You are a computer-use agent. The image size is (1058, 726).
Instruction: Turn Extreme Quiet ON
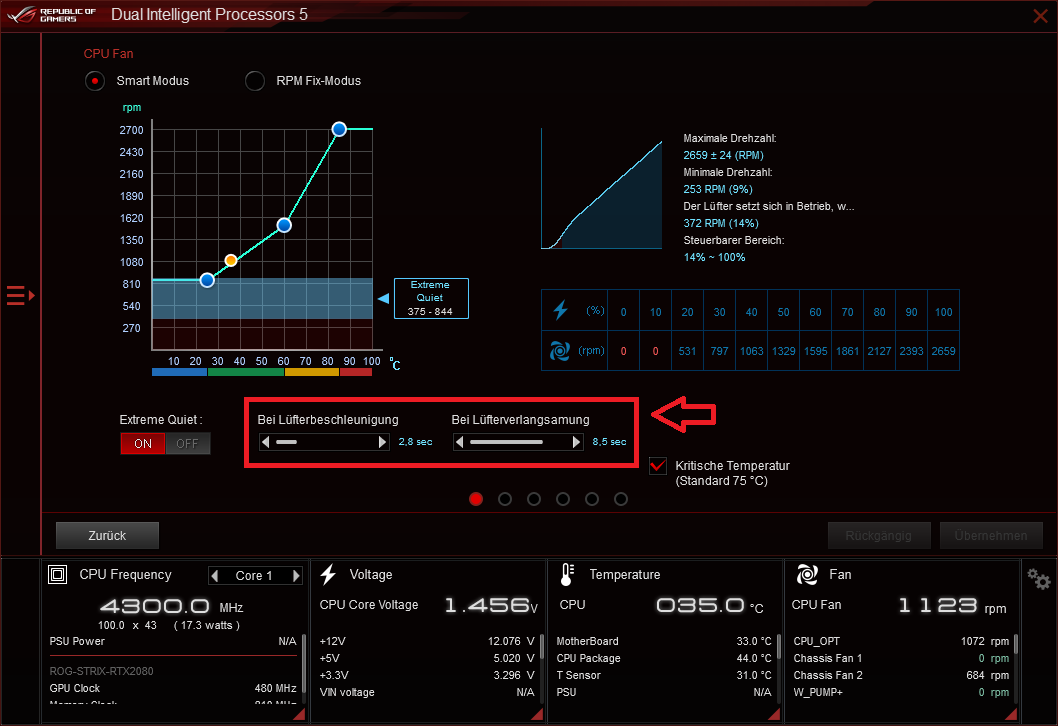(x=142, y=443)
